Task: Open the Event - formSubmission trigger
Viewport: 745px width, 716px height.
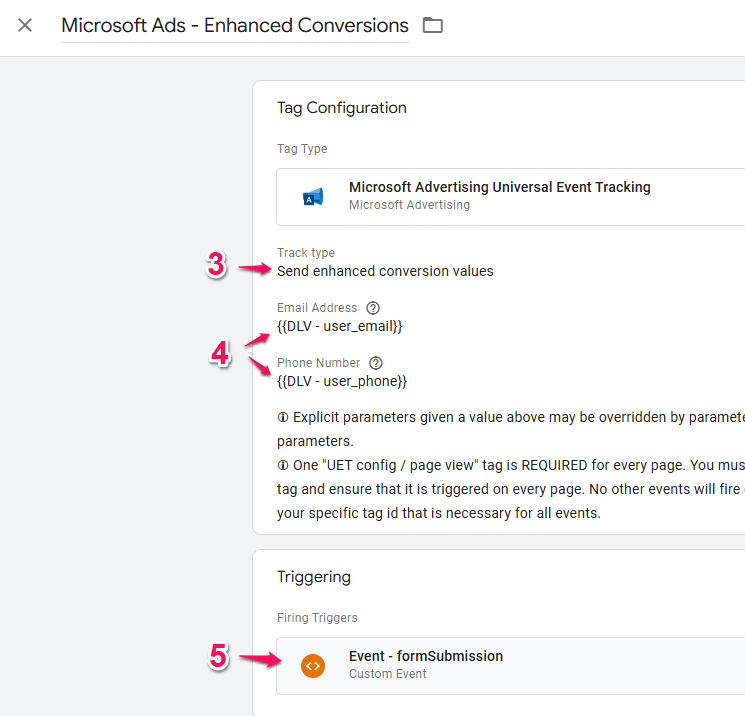Action: click(510, 666)
